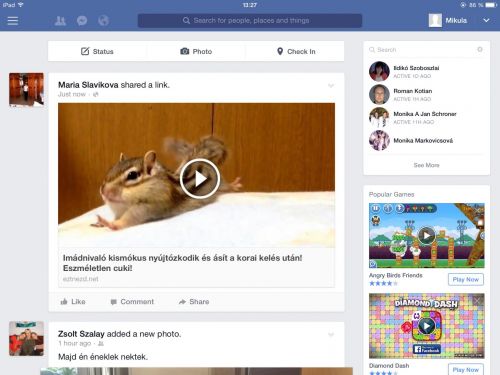Image resolution: width=500 pixels, height=375 pixels.
Task: Open chat with Monika A Jan Schroner
Action: (x=426, y=117)
